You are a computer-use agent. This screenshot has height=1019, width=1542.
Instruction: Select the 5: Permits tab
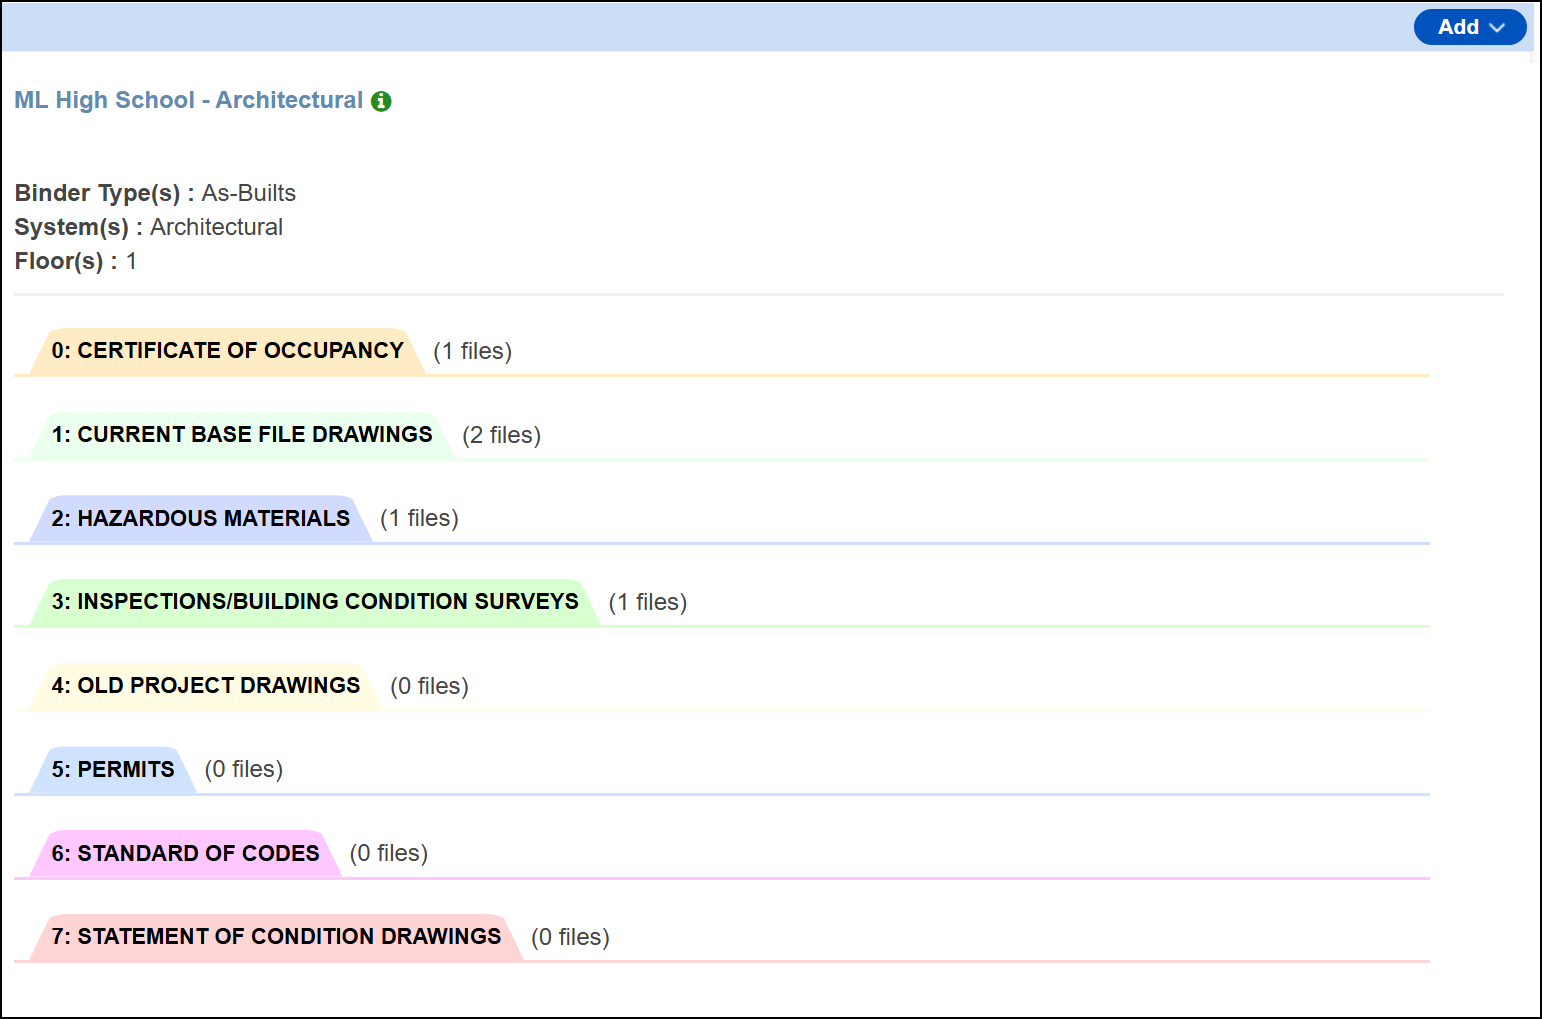click(113, 770)
